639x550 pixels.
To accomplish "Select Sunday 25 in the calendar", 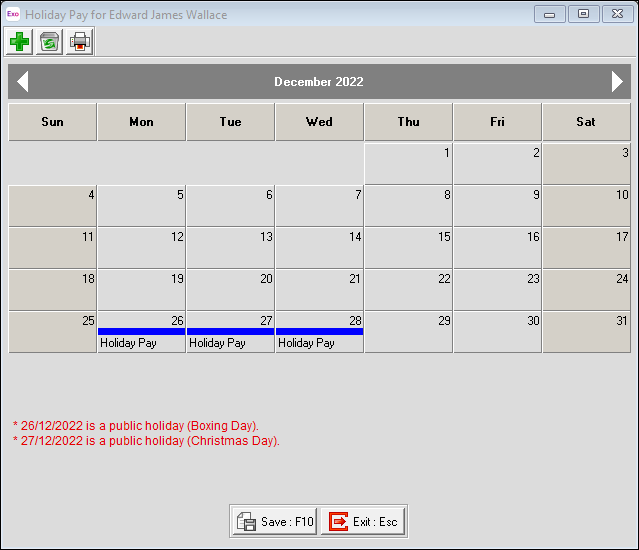I will click(52, 332).
